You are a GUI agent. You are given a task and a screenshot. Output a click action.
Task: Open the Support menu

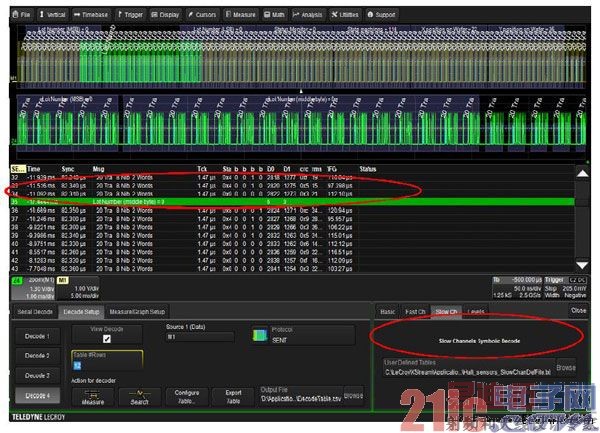(x=382, y=15)
